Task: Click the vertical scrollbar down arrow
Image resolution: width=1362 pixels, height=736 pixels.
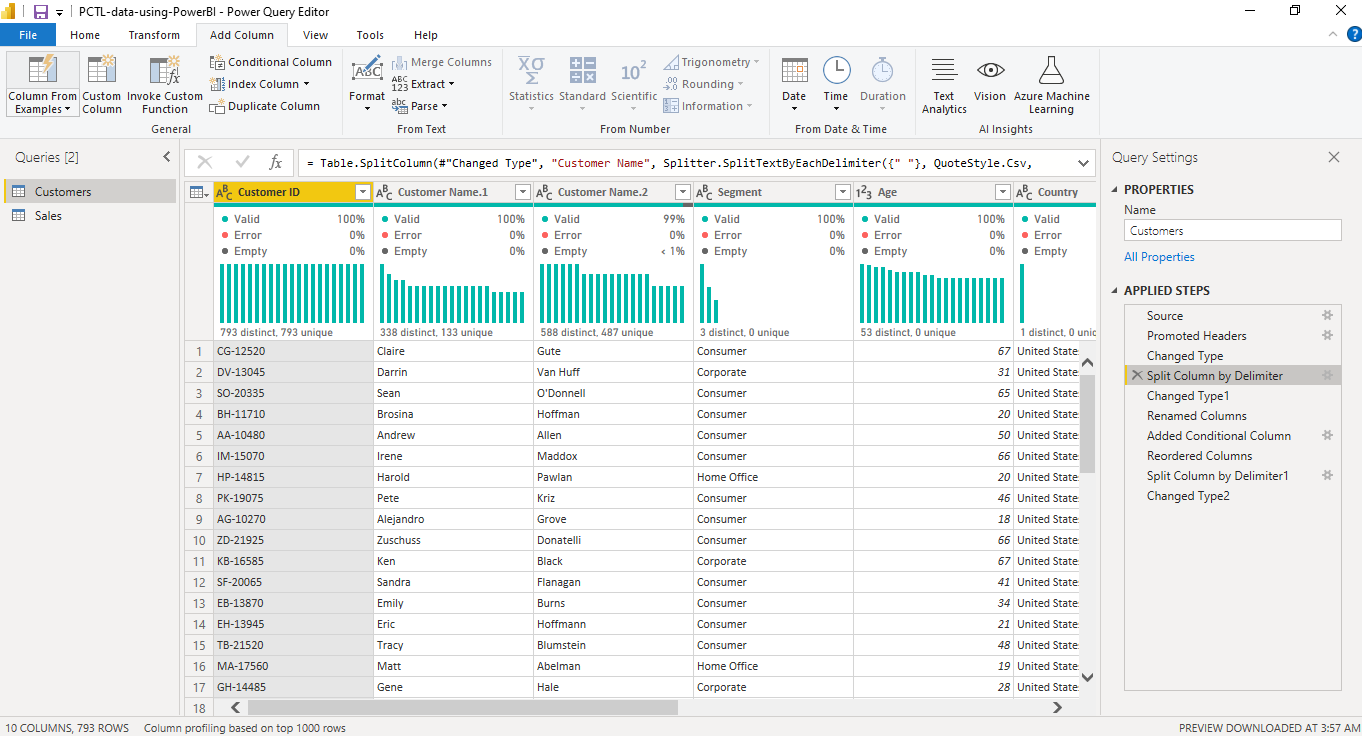Action: point(1088,677)
